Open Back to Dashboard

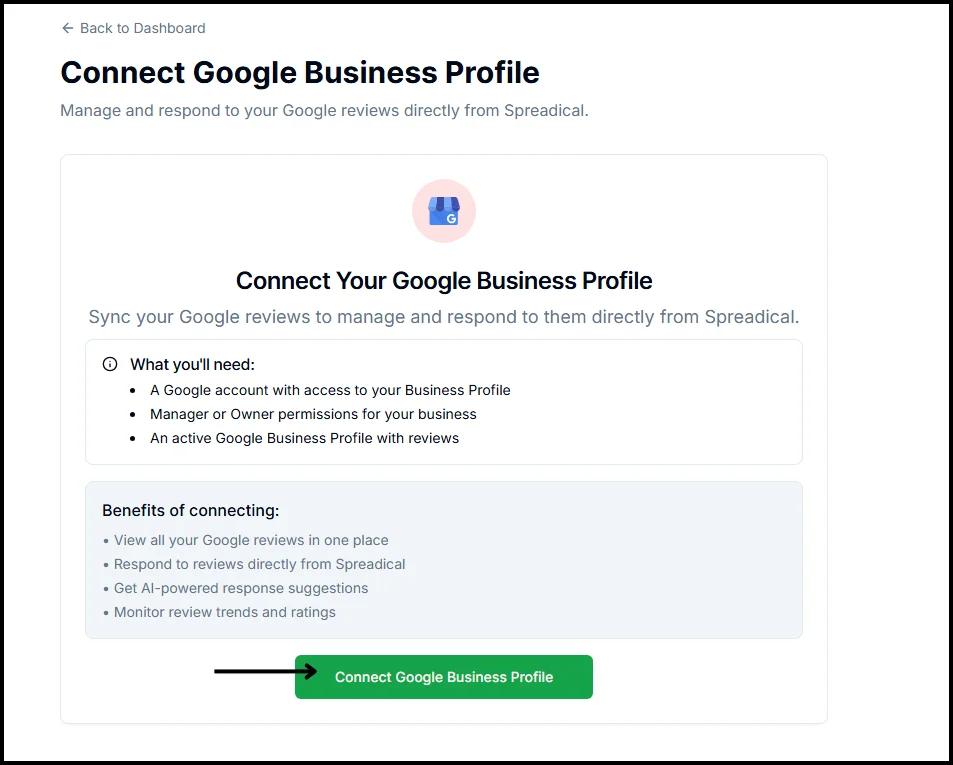click(132, 28)
